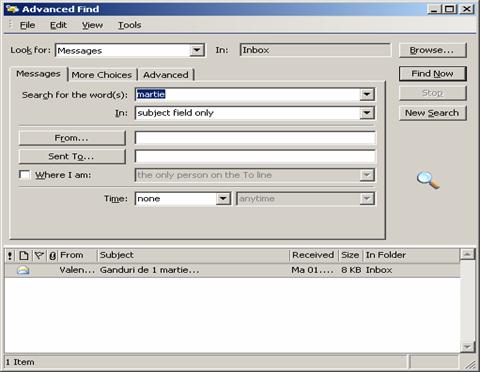Click the Browse... button
Image resolution: width=480 pixels, height=372 pixels.
coord(432,50)
